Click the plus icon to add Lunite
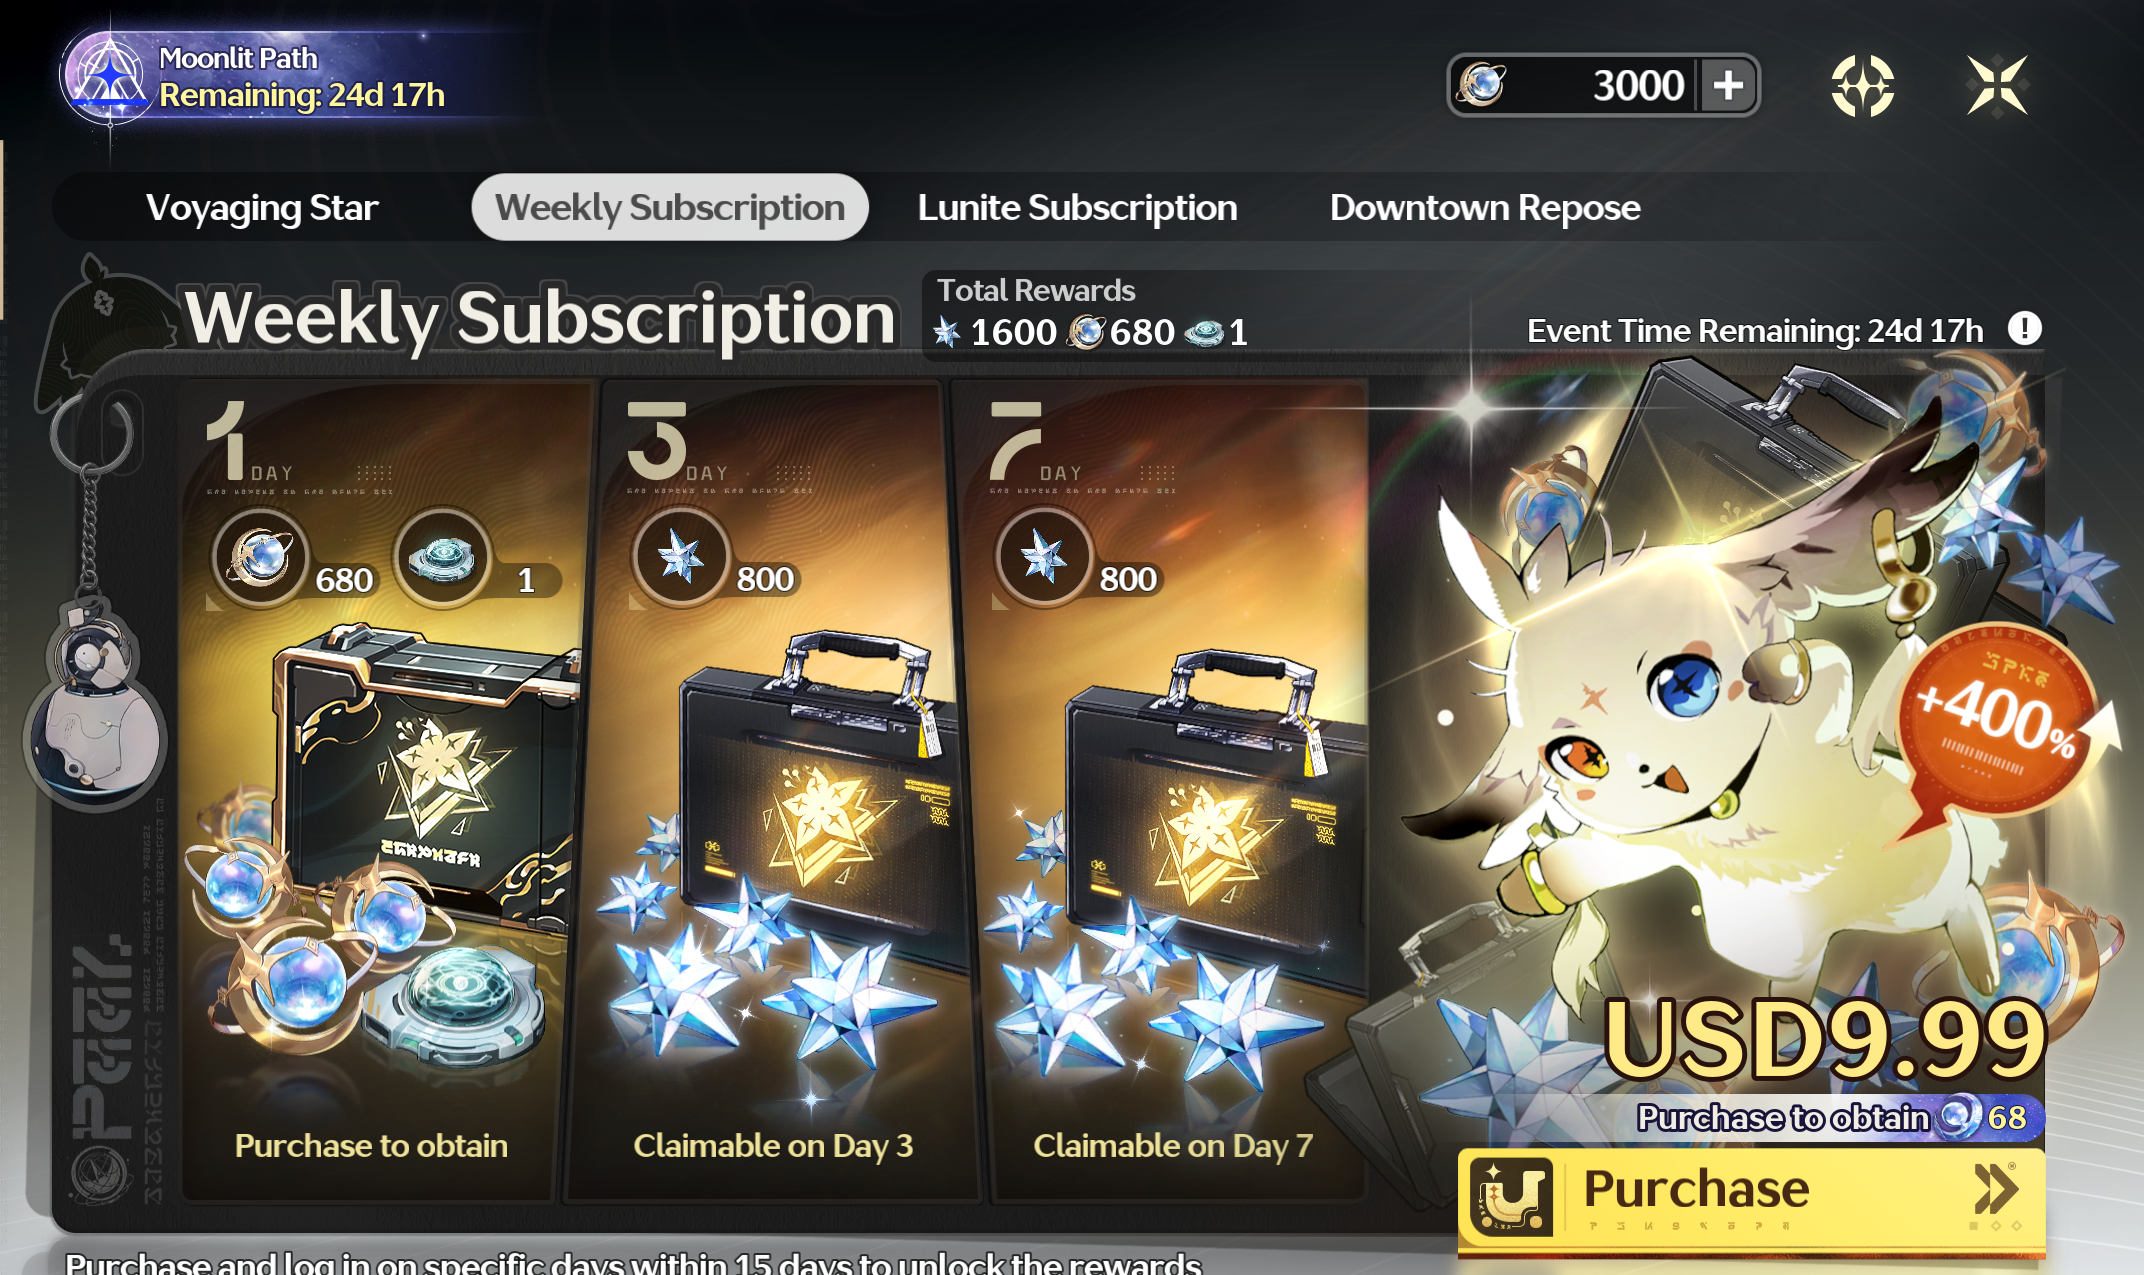This screenshot has height=1275, width=2144. (x=1727, y=86)
